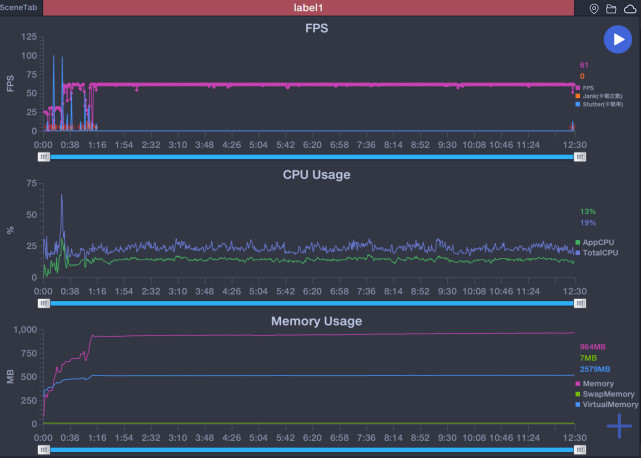Click the blue play button
The height and width of the screenshot is (458, 641).
pos(618,39)
